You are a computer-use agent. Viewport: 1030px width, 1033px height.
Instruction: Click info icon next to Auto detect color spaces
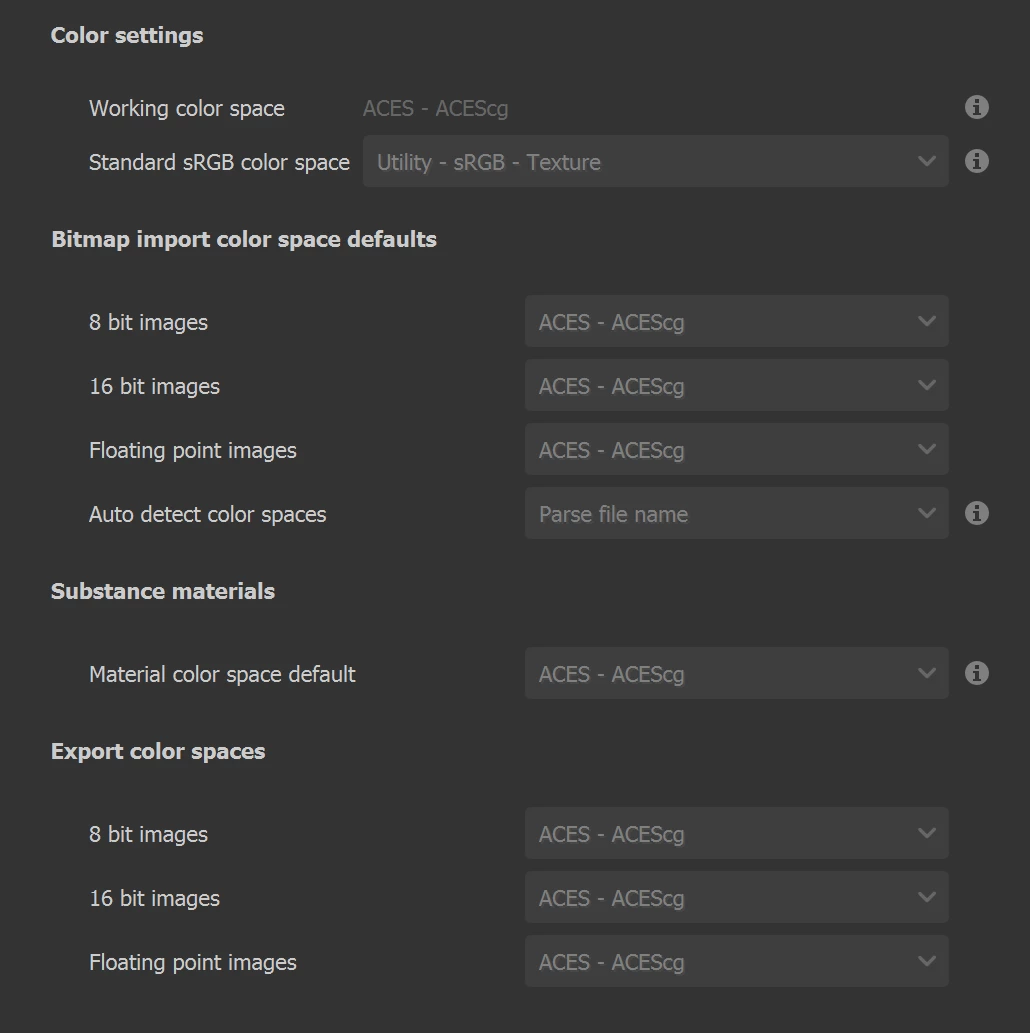coord(977,513)
